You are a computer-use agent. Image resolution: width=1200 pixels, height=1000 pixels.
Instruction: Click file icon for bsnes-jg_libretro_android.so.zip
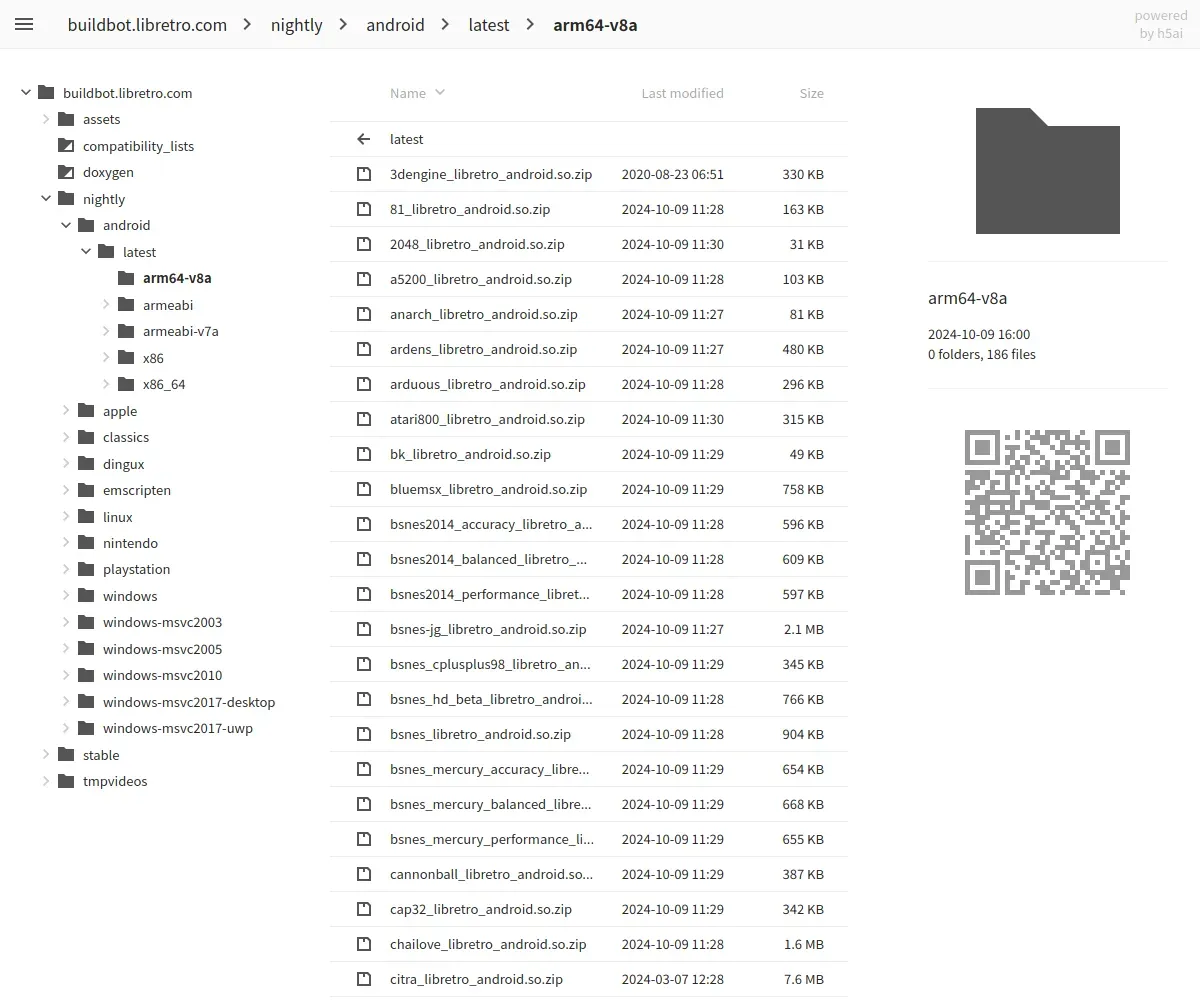pyautogui.click(x=364, y=629)
